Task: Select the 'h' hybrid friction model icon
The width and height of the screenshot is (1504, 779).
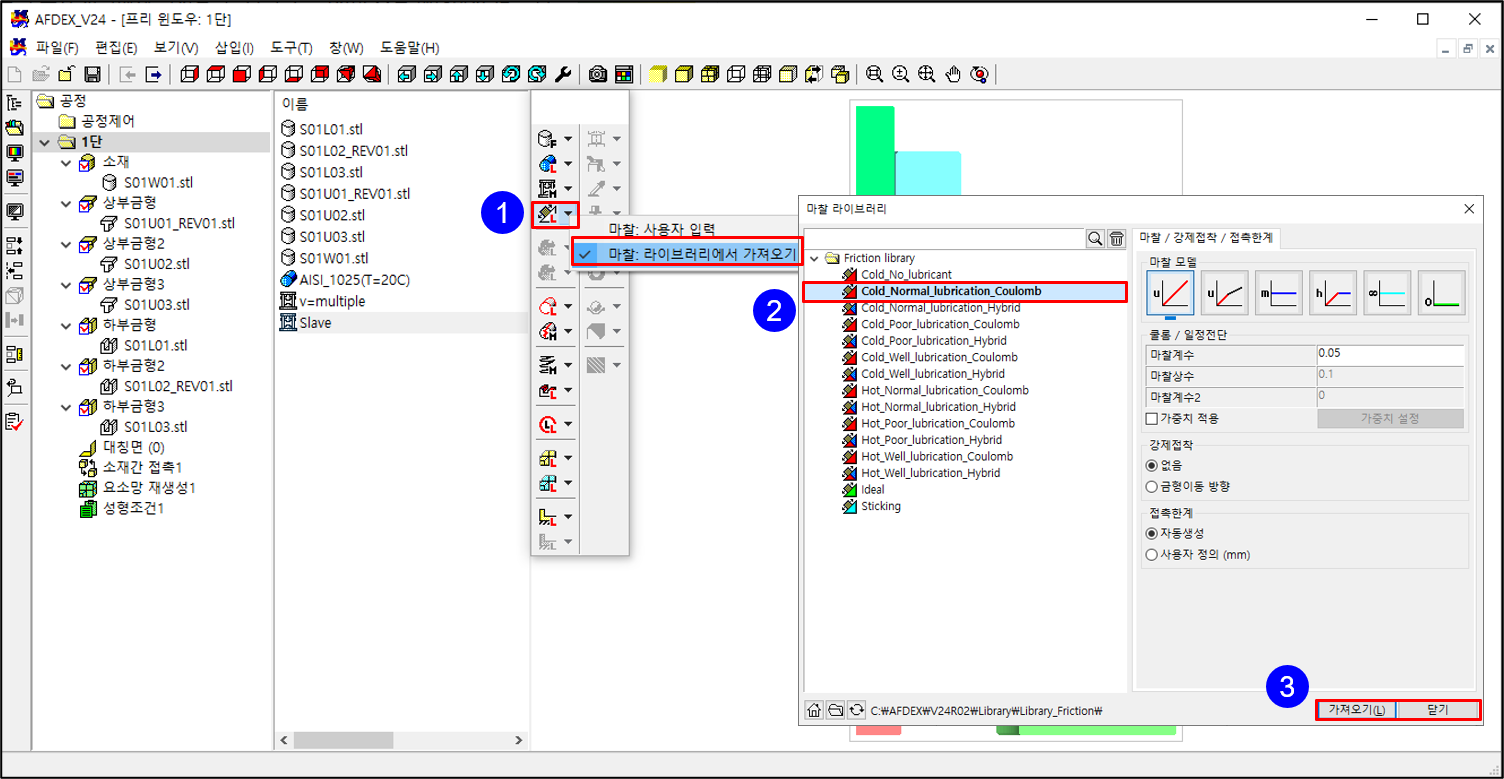Action: (1333, 293)
